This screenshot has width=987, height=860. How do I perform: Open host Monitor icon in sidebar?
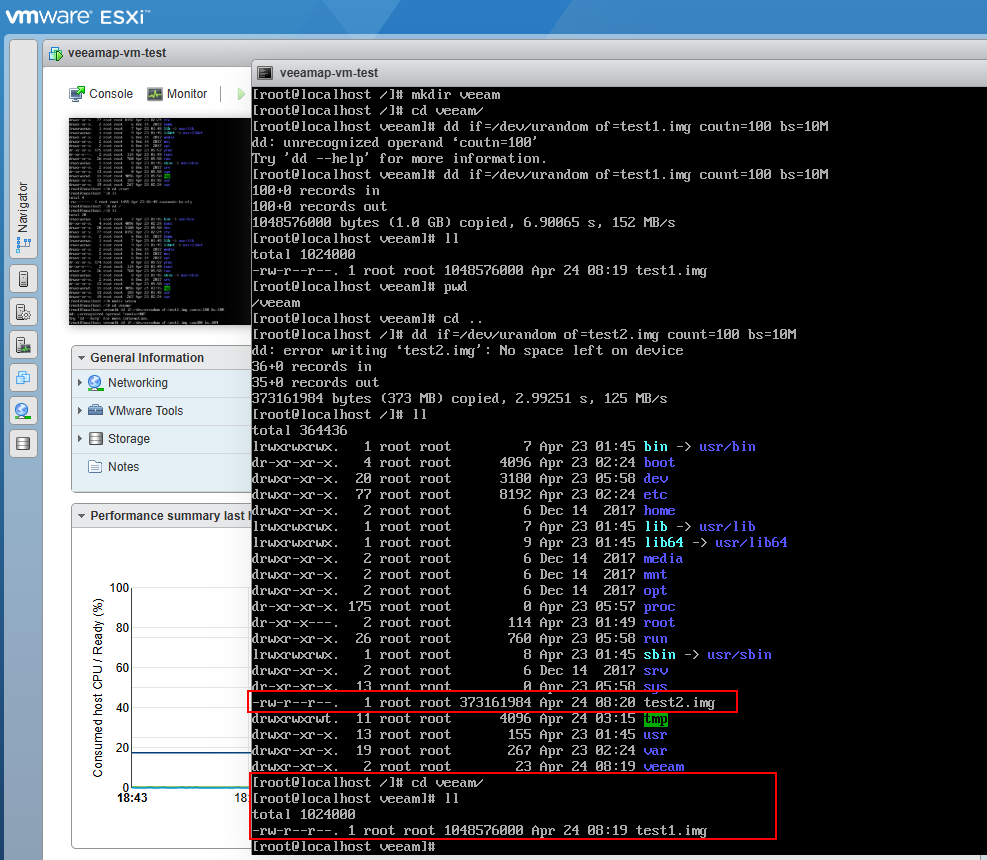pyautogui.click(x=23, y=344)
